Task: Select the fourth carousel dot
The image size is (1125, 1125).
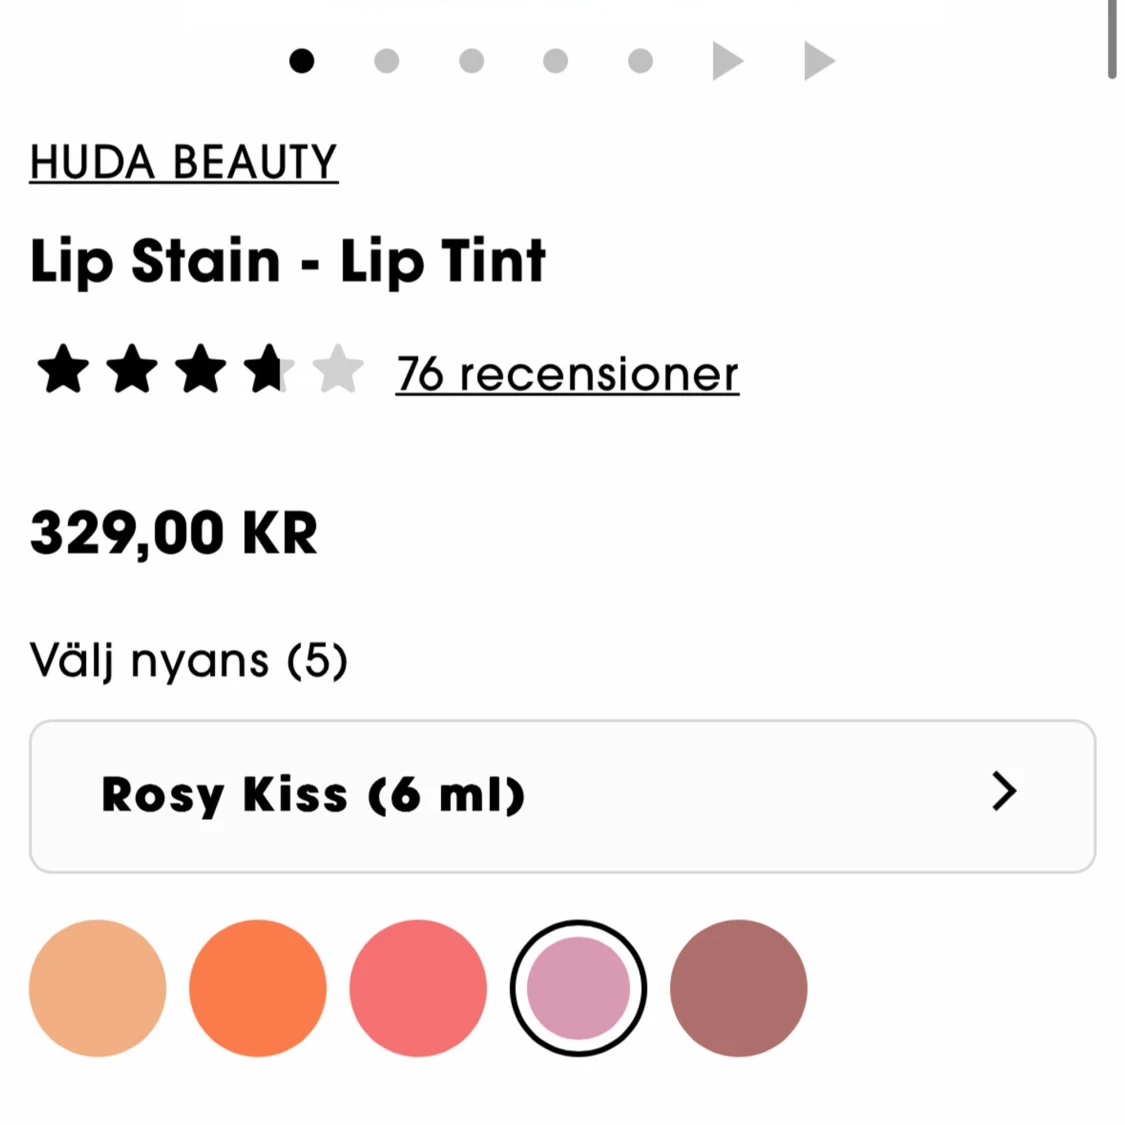Action: tap(555, 60)
